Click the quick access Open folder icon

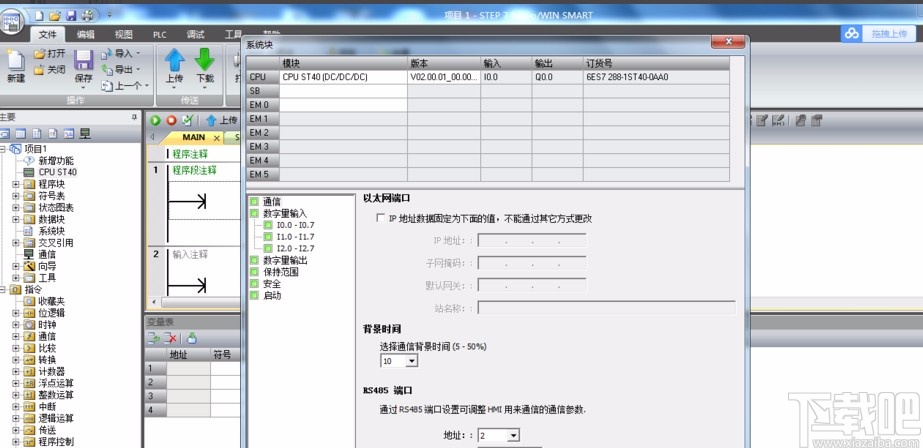pos(55,14)
